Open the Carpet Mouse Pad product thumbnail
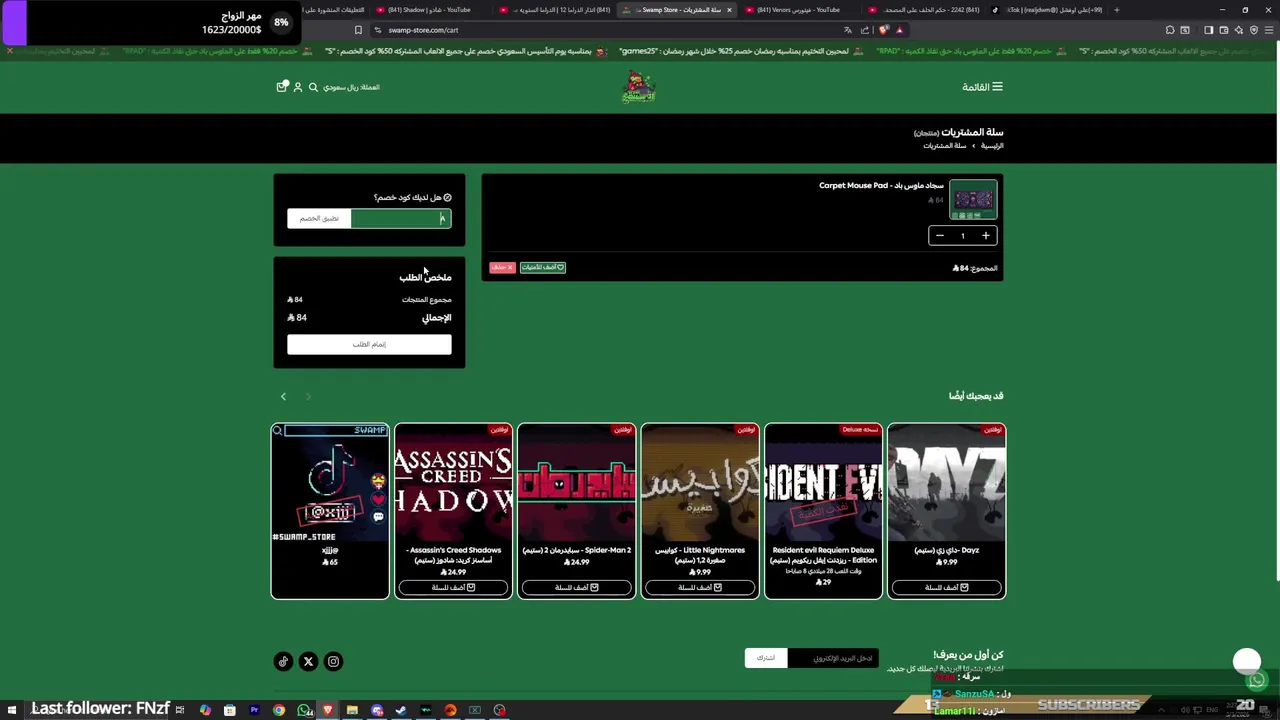The height and width of the screenshot is (720, 1280). (x=973, y=200)
